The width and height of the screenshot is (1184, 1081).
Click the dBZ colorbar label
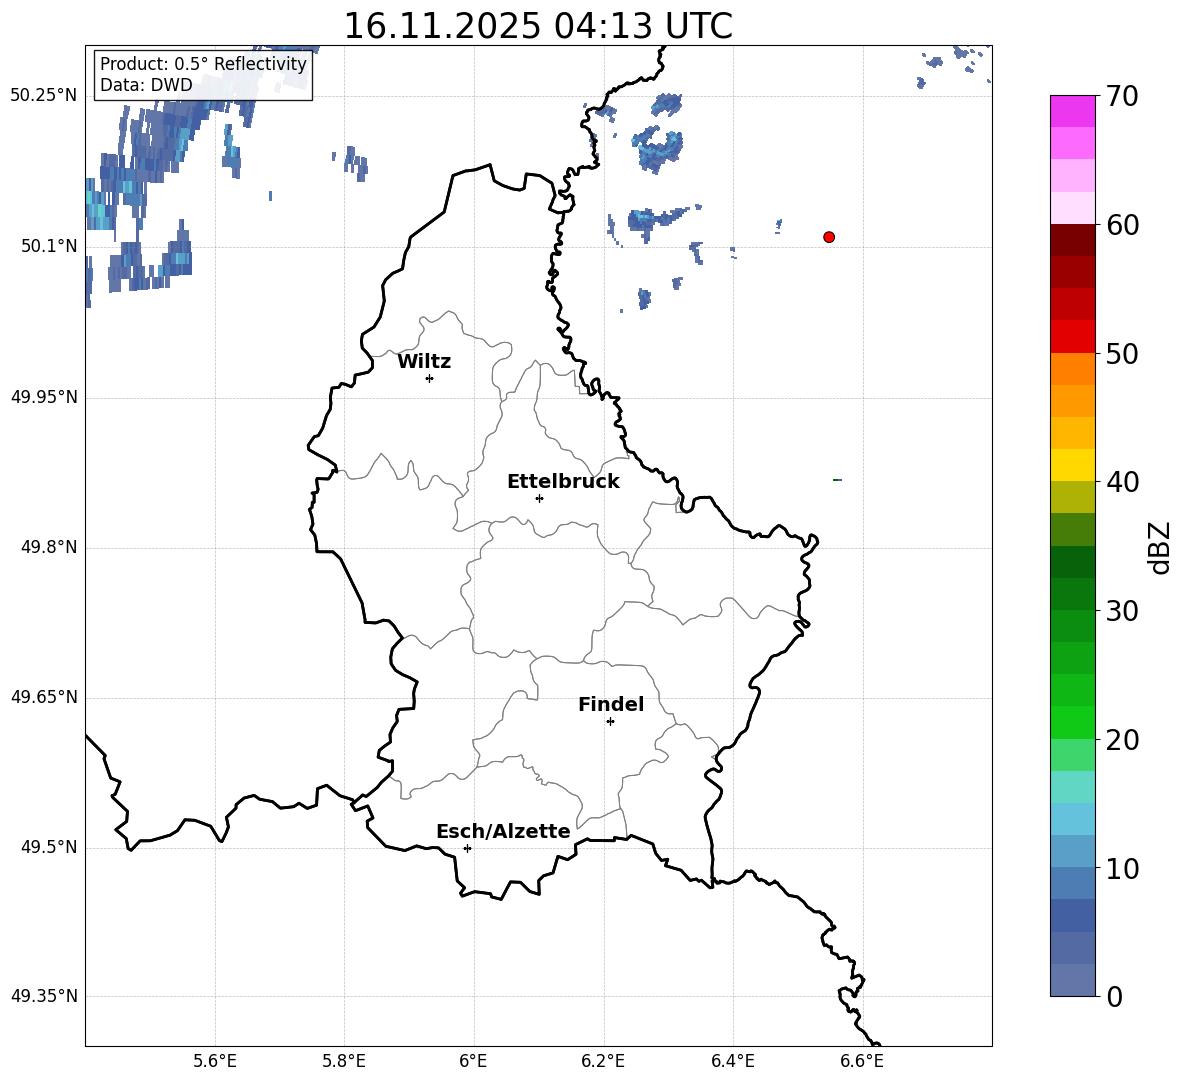click(x=1161, y=547)
